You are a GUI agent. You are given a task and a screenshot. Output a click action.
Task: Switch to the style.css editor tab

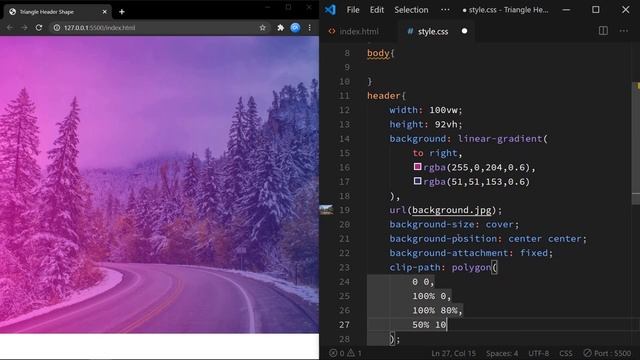click(433, 31)
